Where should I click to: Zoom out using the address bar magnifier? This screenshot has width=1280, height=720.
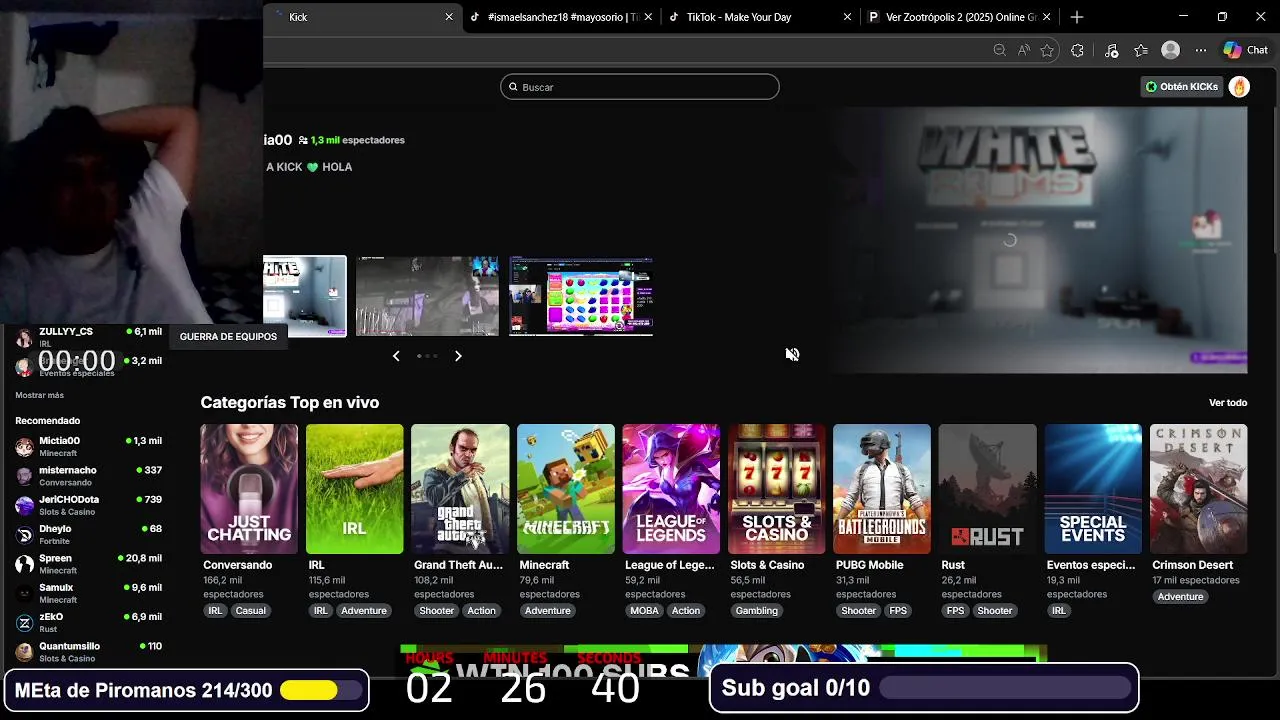(x=999, y=50)
